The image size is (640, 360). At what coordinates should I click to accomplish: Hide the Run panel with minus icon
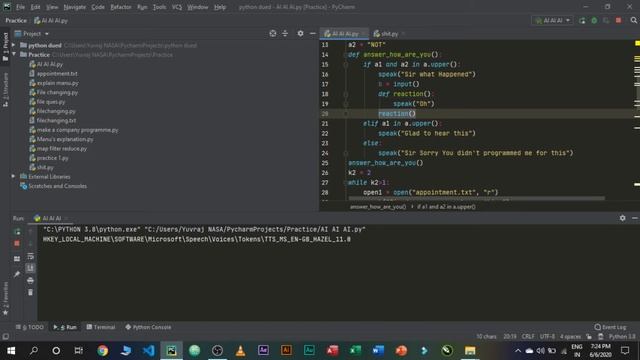coord(635,218)
